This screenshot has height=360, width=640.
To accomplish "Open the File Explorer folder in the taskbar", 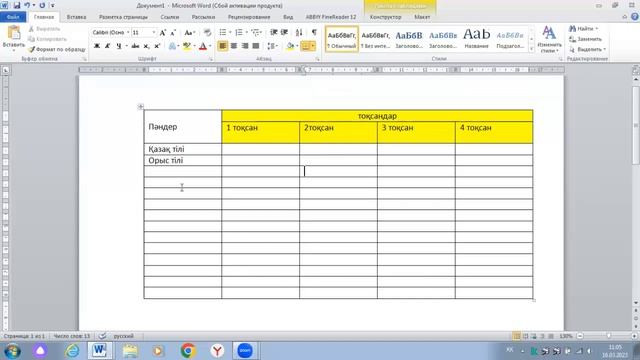I will pyautogui.click(x=130, y=351).
